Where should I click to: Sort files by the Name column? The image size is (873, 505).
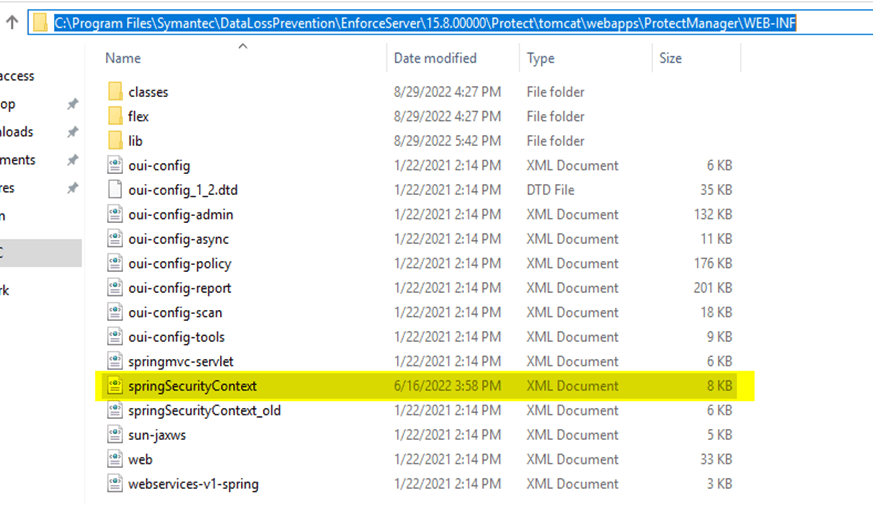point(123,59)
